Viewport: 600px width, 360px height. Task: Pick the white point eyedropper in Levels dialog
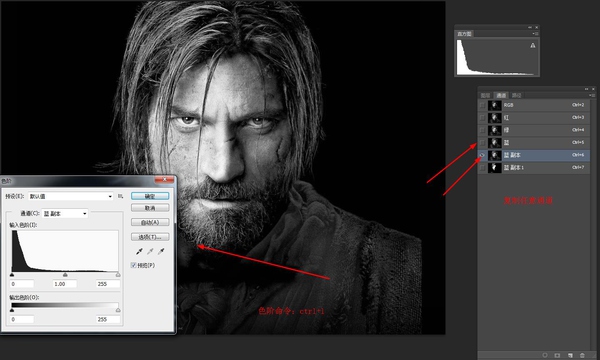[161, 251]
